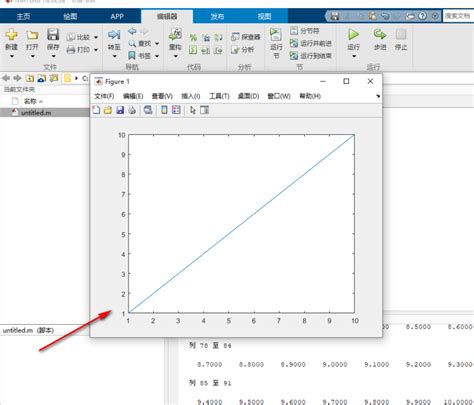Image resolution: width=474 pixels, height=405 pixels.
Task: Click the Step forward icon
Action: (x=380, y=34)
